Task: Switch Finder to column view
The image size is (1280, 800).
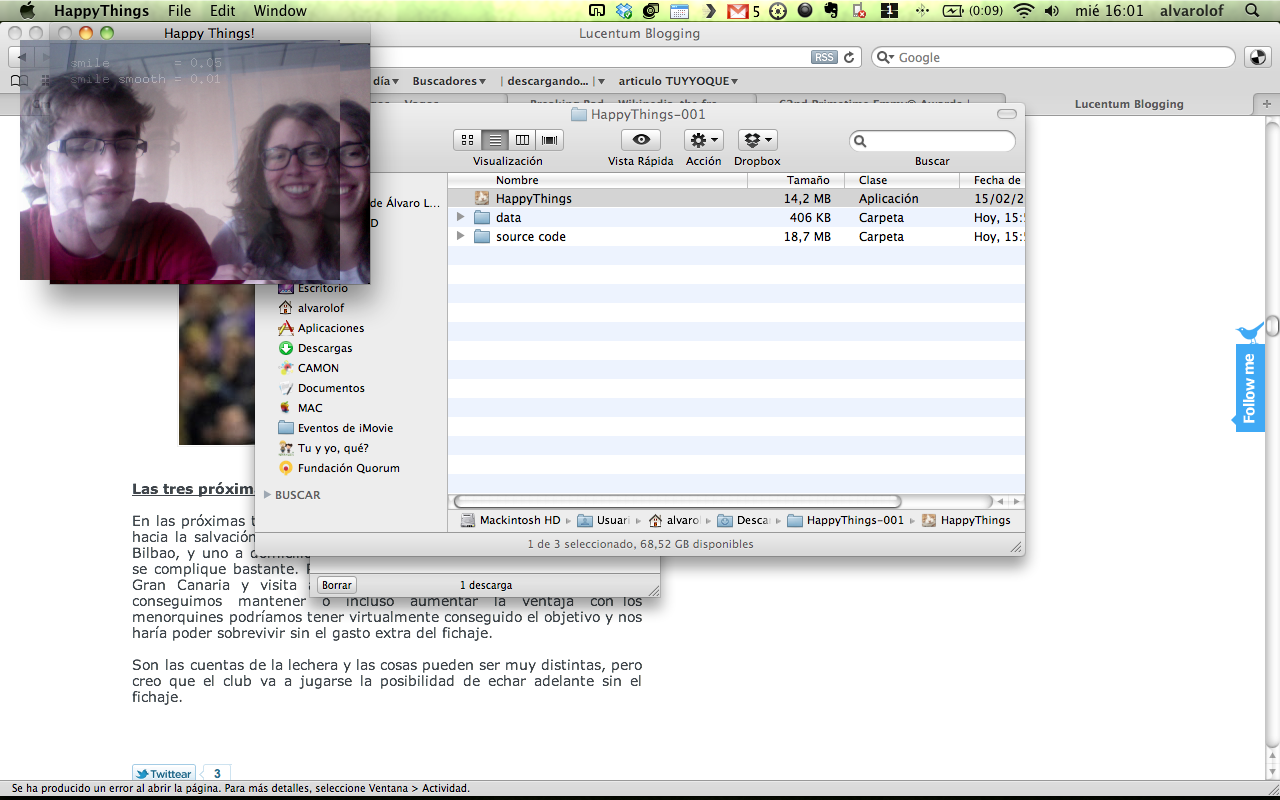Action: pyautogui.click(x=522, y=140)
